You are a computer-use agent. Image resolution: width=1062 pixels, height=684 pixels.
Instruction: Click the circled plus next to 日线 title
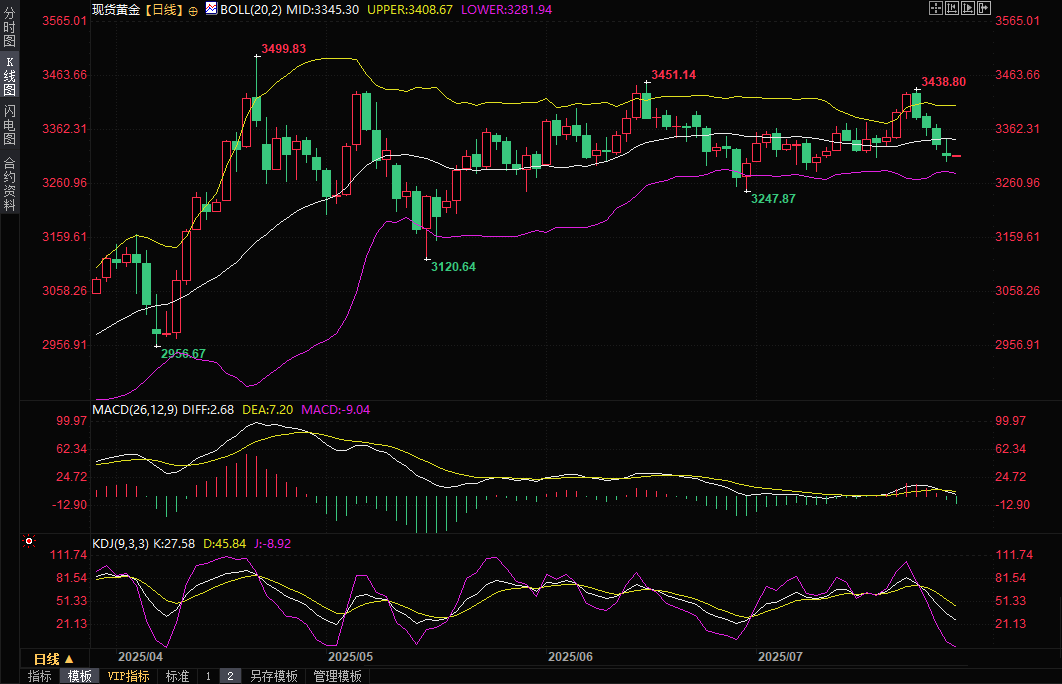(193, 10)
